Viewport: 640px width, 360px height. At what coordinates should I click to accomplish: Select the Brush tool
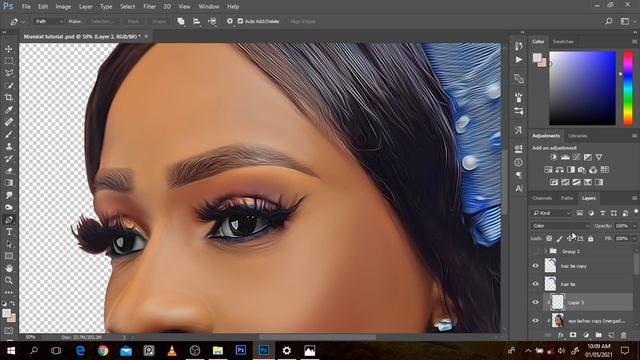9,134
